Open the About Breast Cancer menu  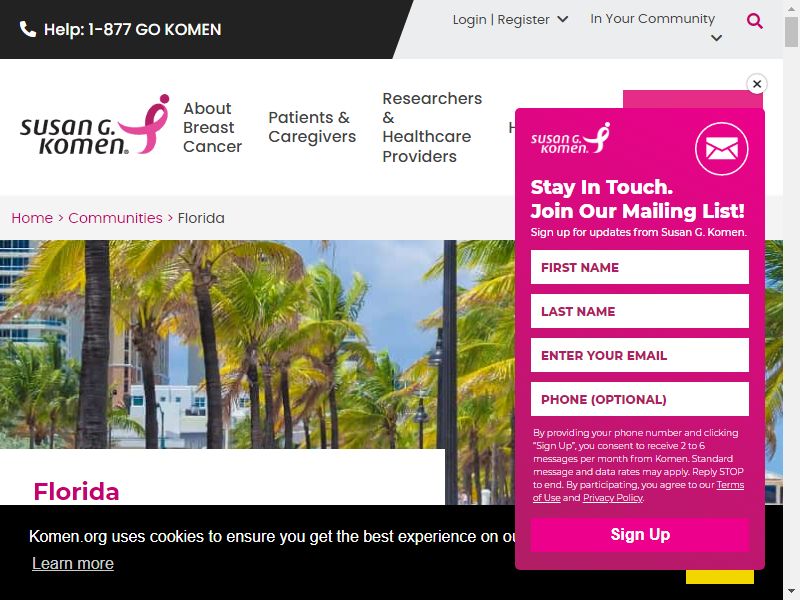tap(212, 128)
